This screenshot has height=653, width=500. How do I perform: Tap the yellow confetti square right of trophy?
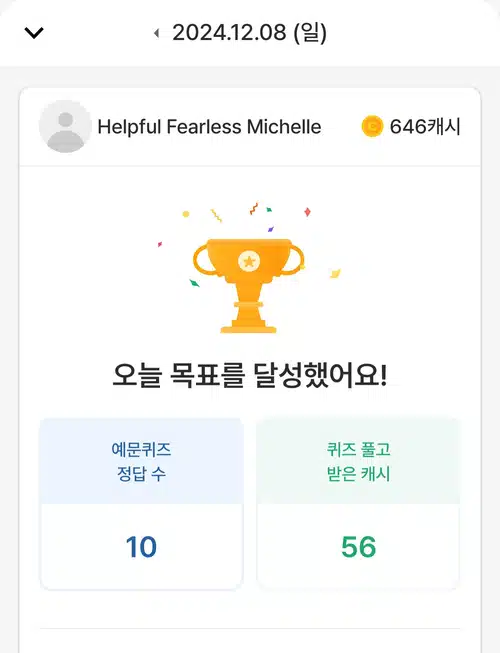[335, 273]
